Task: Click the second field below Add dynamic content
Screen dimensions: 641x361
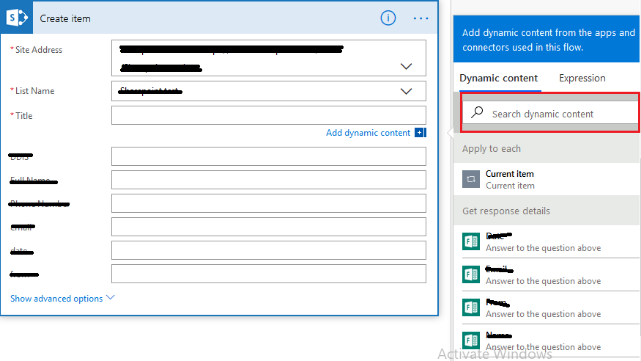Action: [x=269, y=180]
